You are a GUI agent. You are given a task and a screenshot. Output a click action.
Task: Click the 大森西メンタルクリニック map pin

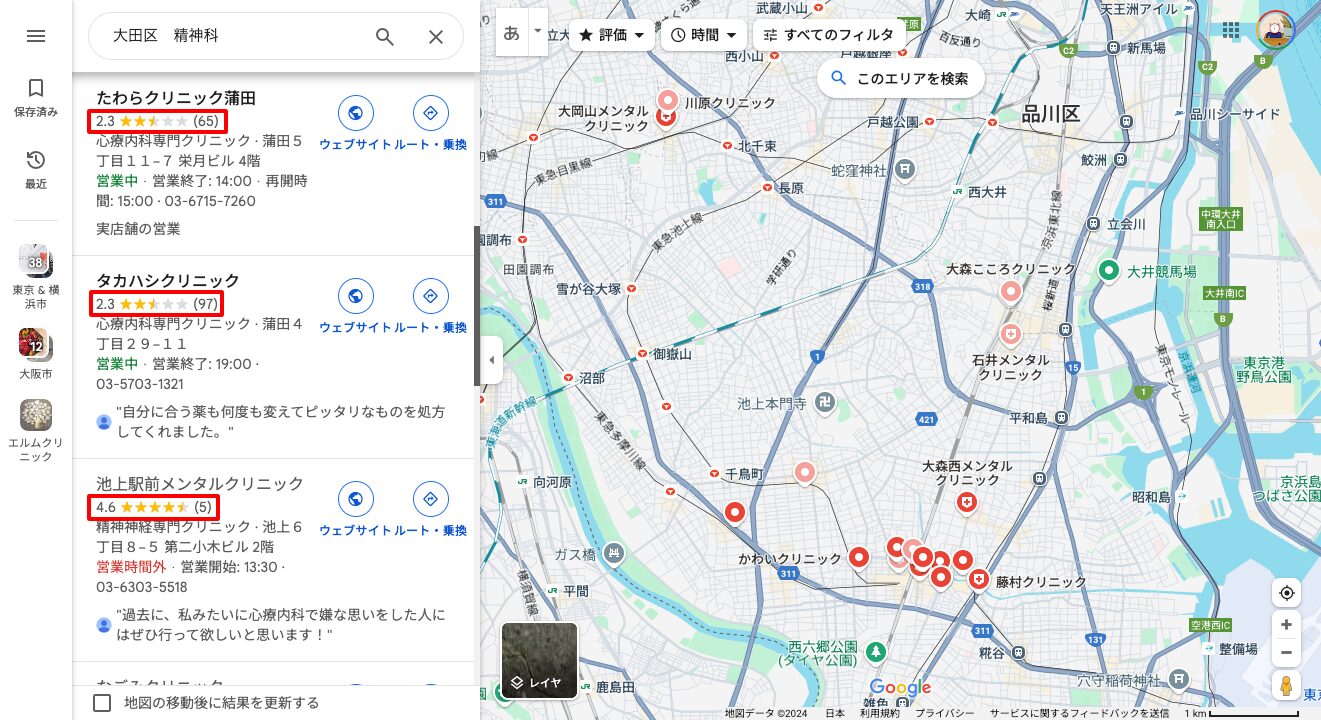click(x=966, y=503)
